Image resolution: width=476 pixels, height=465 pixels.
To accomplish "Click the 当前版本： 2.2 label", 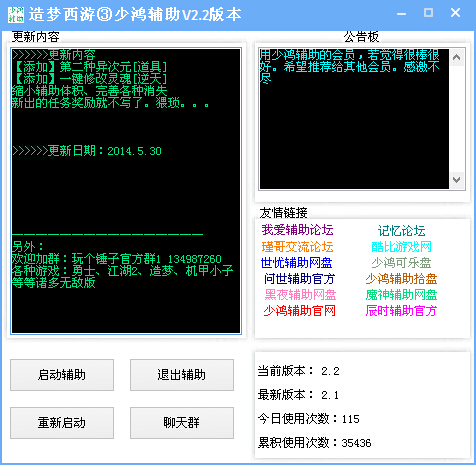I will click(298, 371).
